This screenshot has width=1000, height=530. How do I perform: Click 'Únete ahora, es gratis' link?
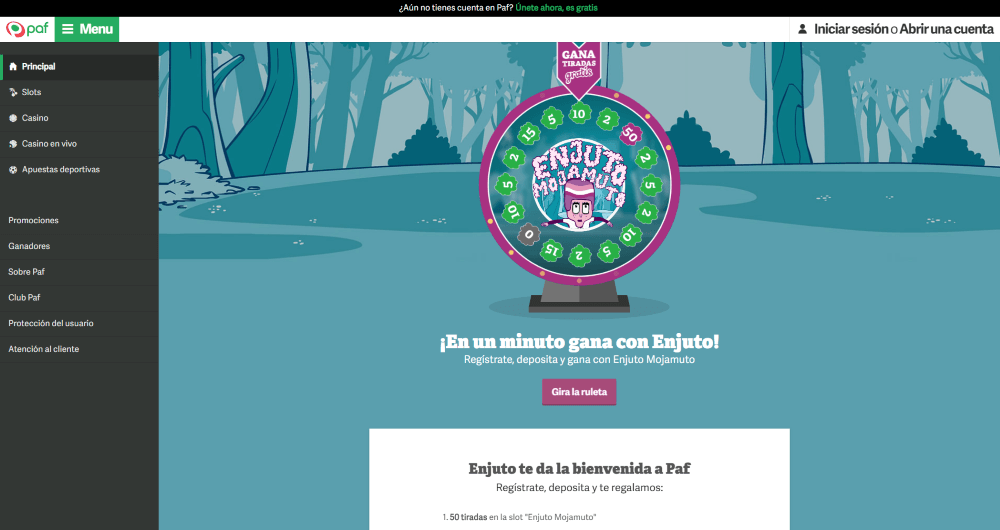coord(556,8)
